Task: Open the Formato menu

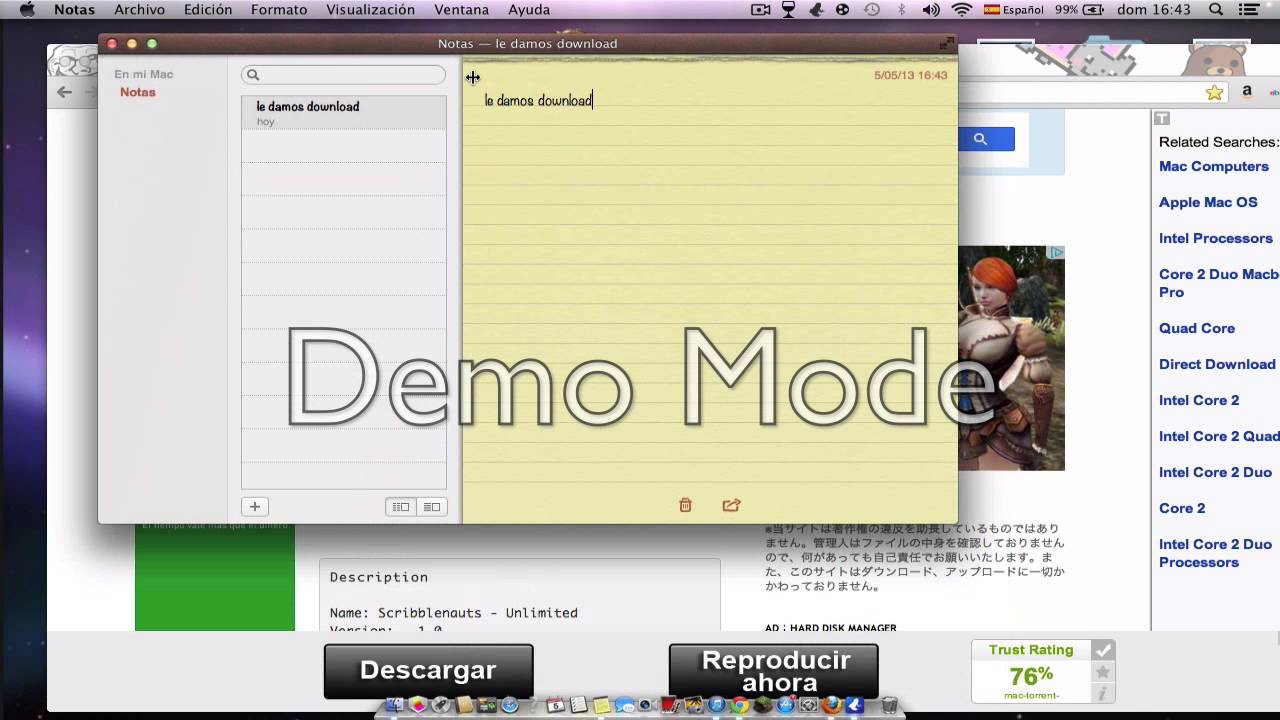Action: (279, 10)
